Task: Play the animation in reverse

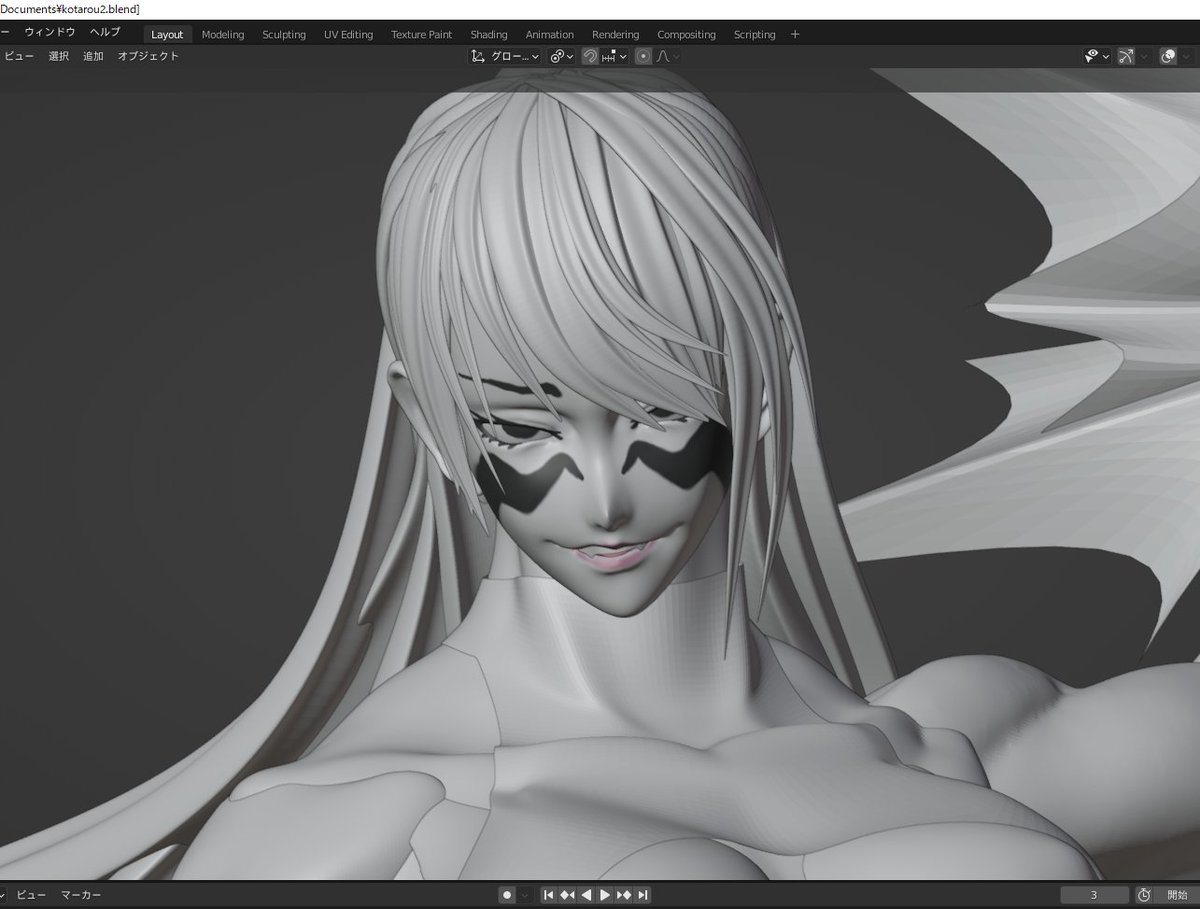Action: click(586, 895)
